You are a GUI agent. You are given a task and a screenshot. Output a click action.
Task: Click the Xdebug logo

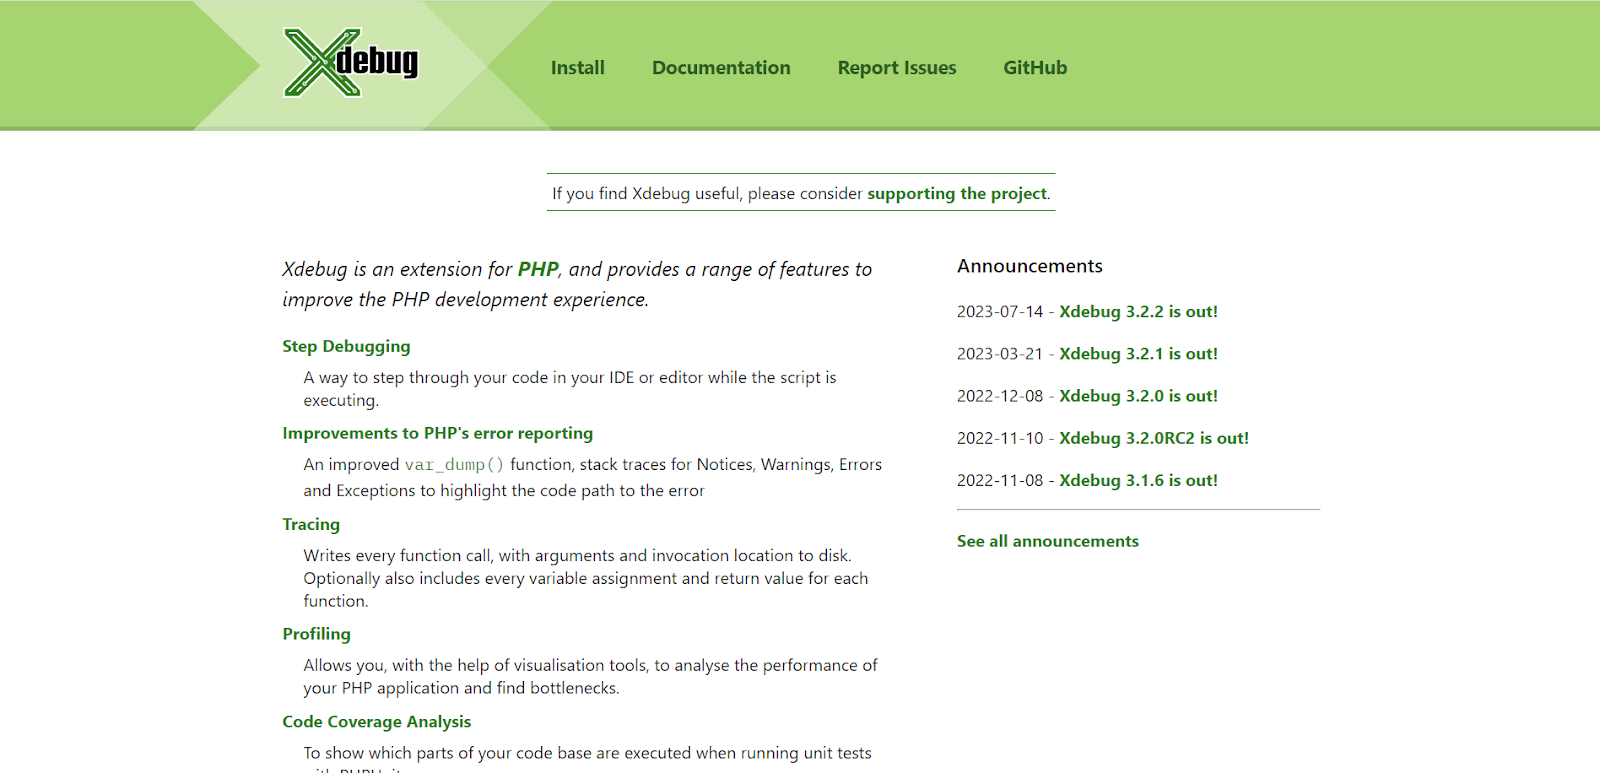[x=351, y=62]
